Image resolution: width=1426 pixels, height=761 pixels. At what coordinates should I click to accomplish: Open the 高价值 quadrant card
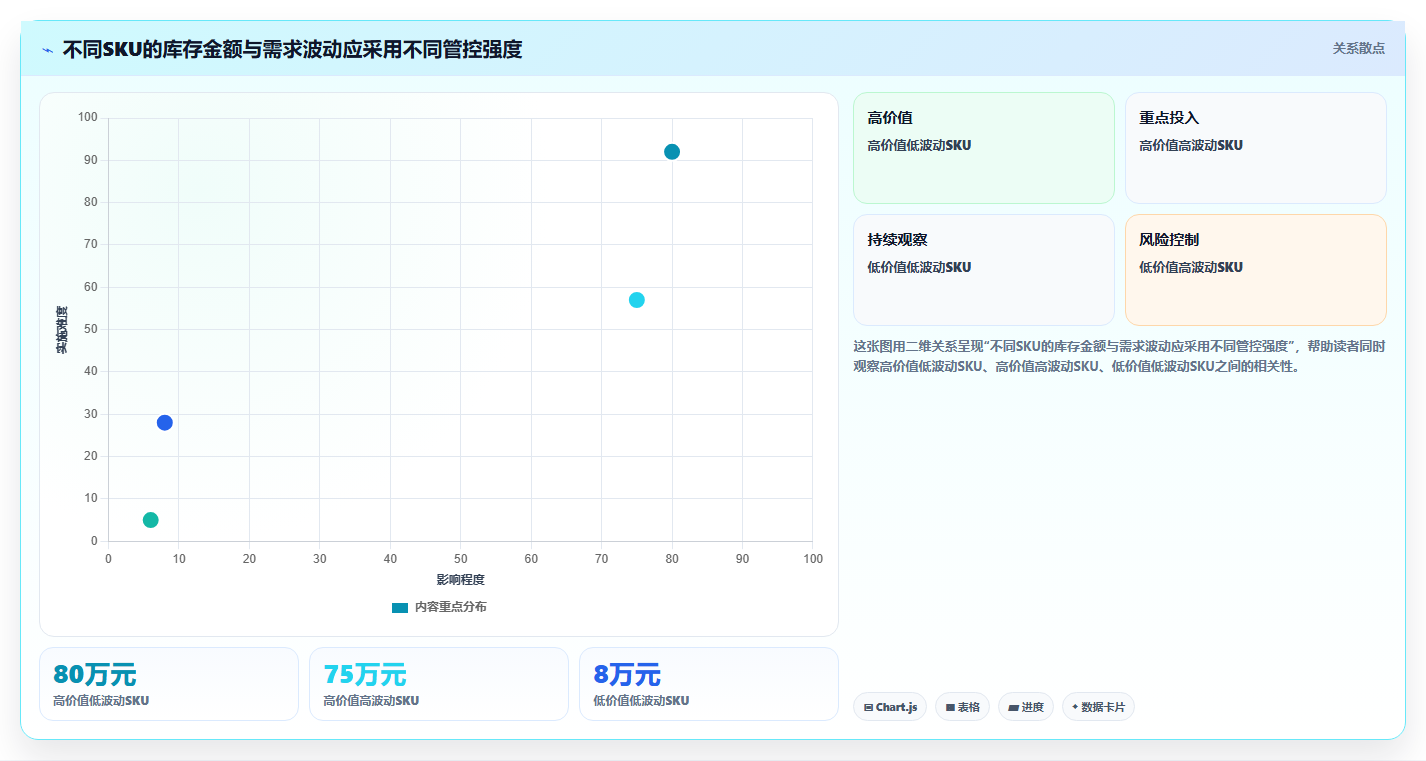(x=984, y=148)
